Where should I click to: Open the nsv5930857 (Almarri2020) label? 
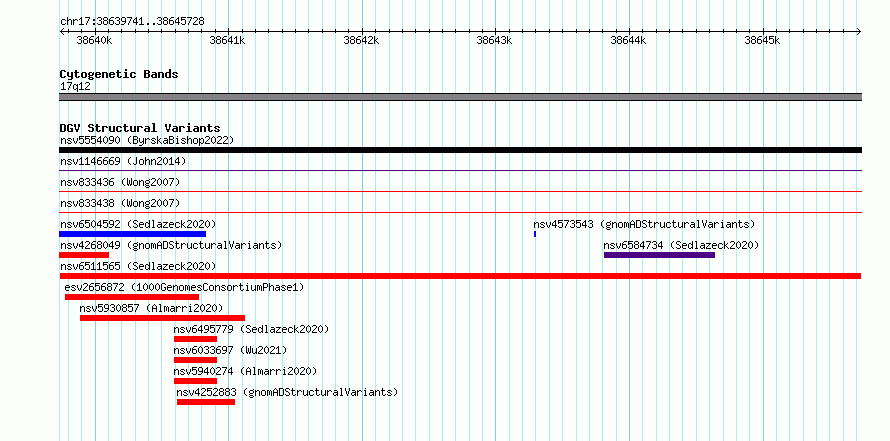151,308
